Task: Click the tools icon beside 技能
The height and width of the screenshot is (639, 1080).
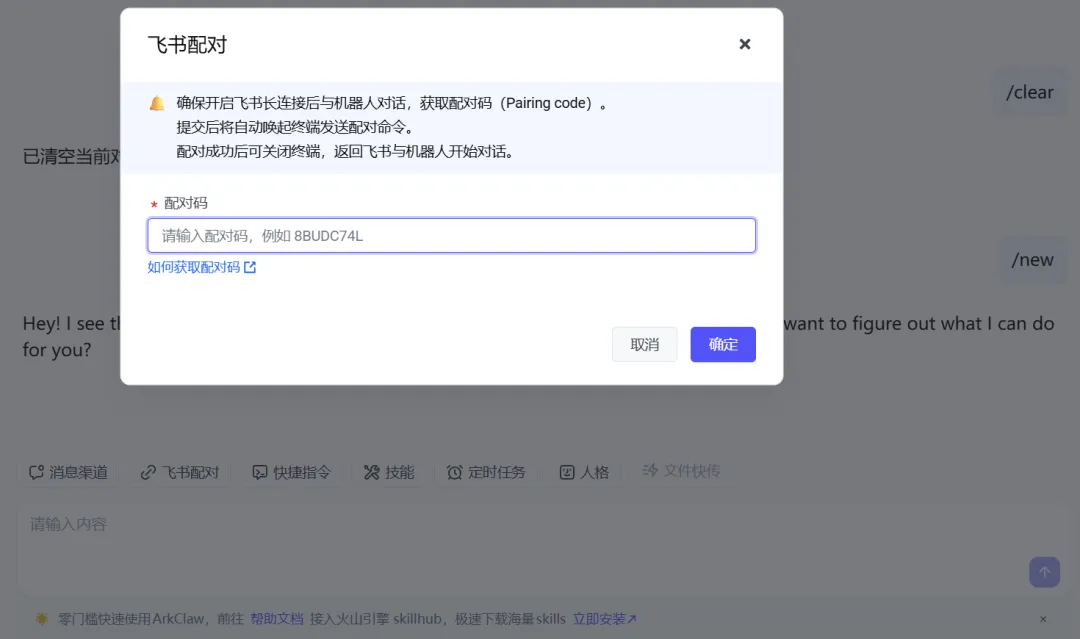Action: pyautogui.click(x=372, y=472)
